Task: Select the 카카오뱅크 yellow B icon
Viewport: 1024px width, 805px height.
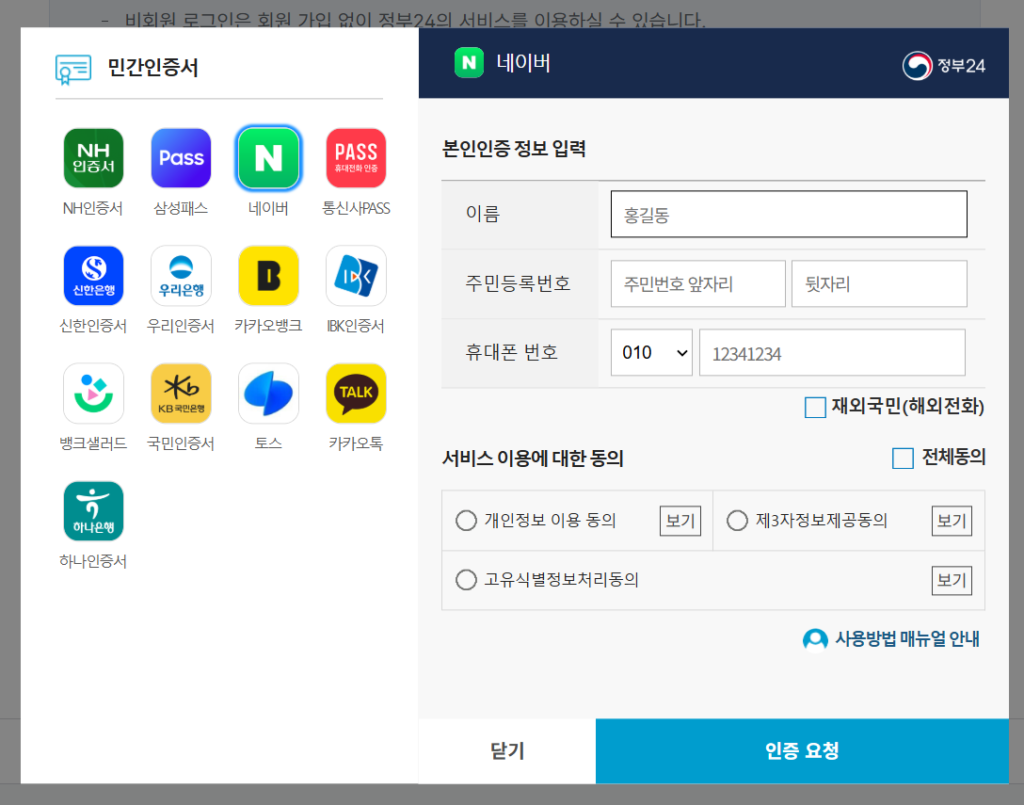Action: tap(268, 276)
